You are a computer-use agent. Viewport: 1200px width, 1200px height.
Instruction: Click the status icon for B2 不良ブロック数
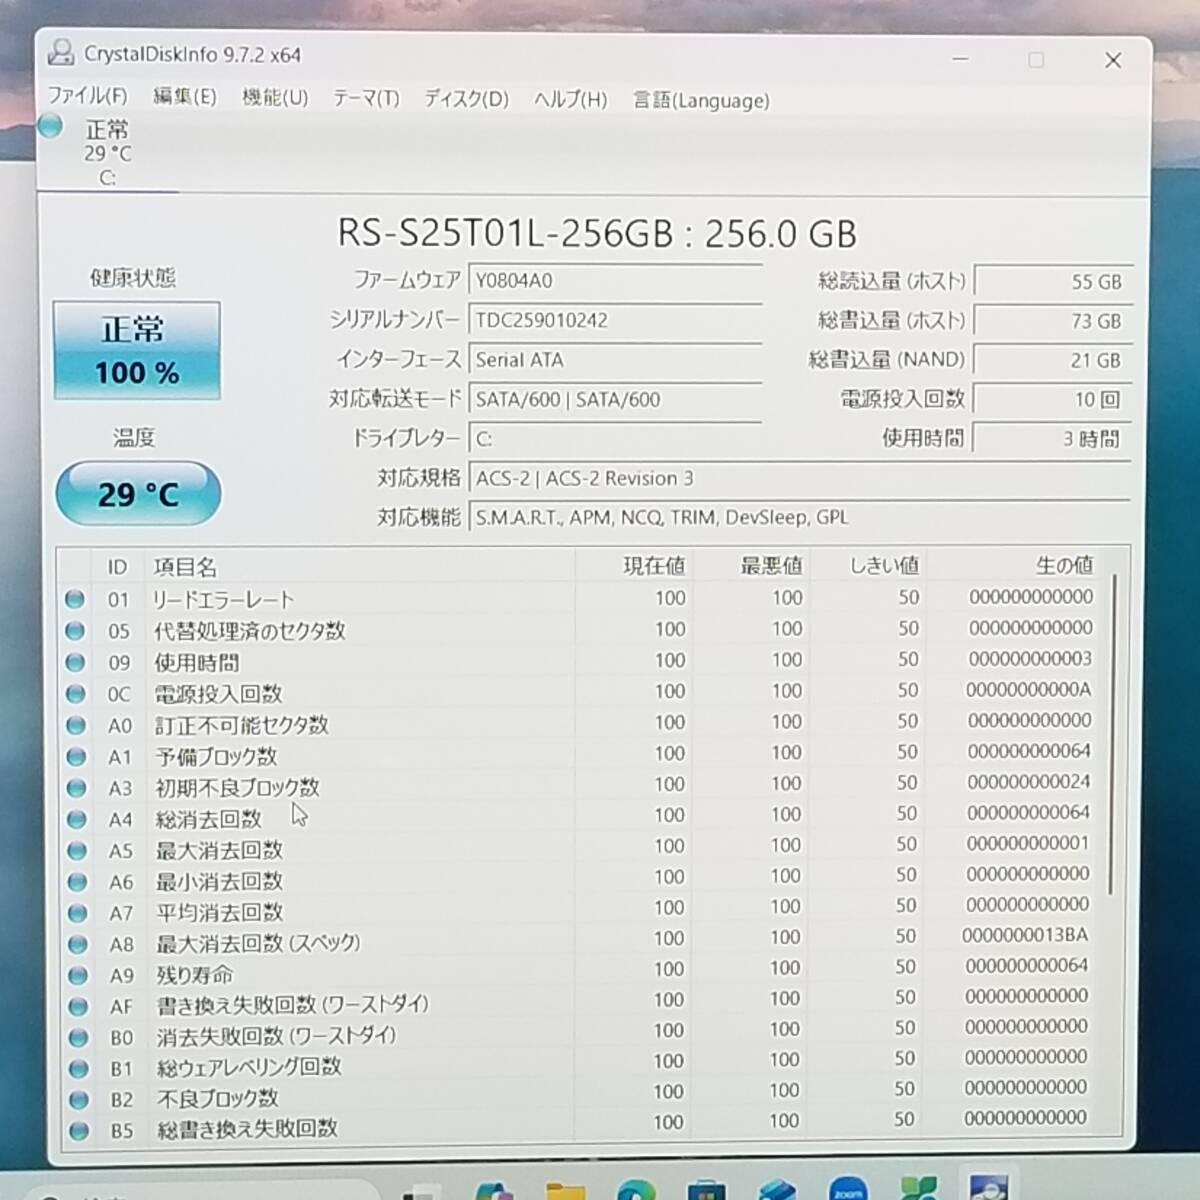click(77, 1099)
